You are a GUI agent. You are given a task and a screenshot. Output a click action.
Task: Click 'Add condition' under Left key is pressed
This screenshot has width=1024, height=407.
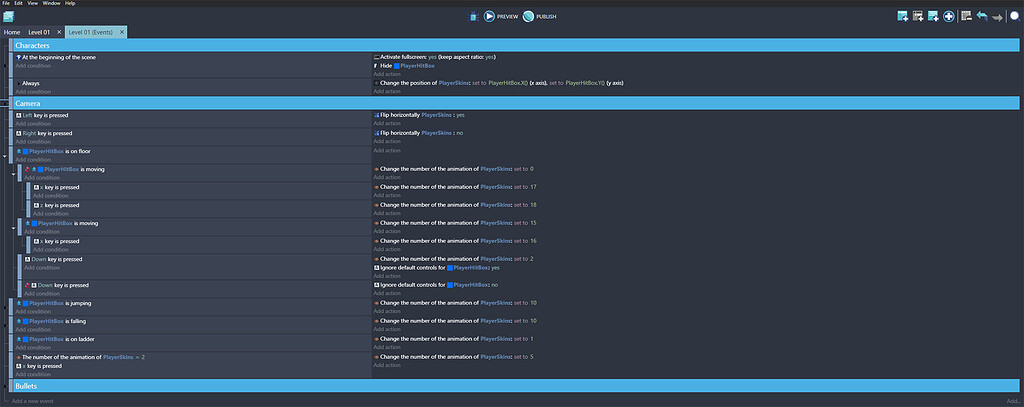(x=33, y=123)
